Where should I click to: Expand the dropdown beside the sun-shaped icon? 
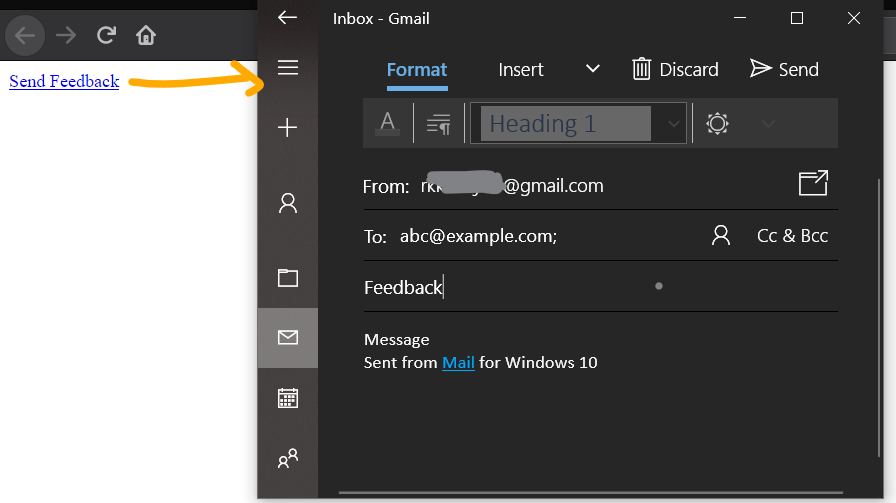click(x=768, y=124)
